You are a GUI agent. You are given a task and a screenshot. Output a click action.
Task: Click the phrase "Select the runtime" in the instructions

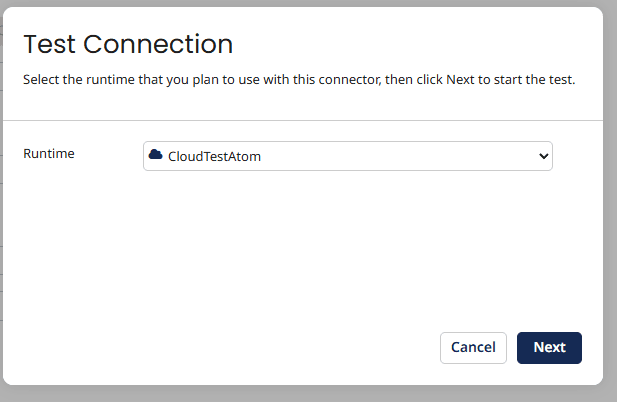click(77, 79)
